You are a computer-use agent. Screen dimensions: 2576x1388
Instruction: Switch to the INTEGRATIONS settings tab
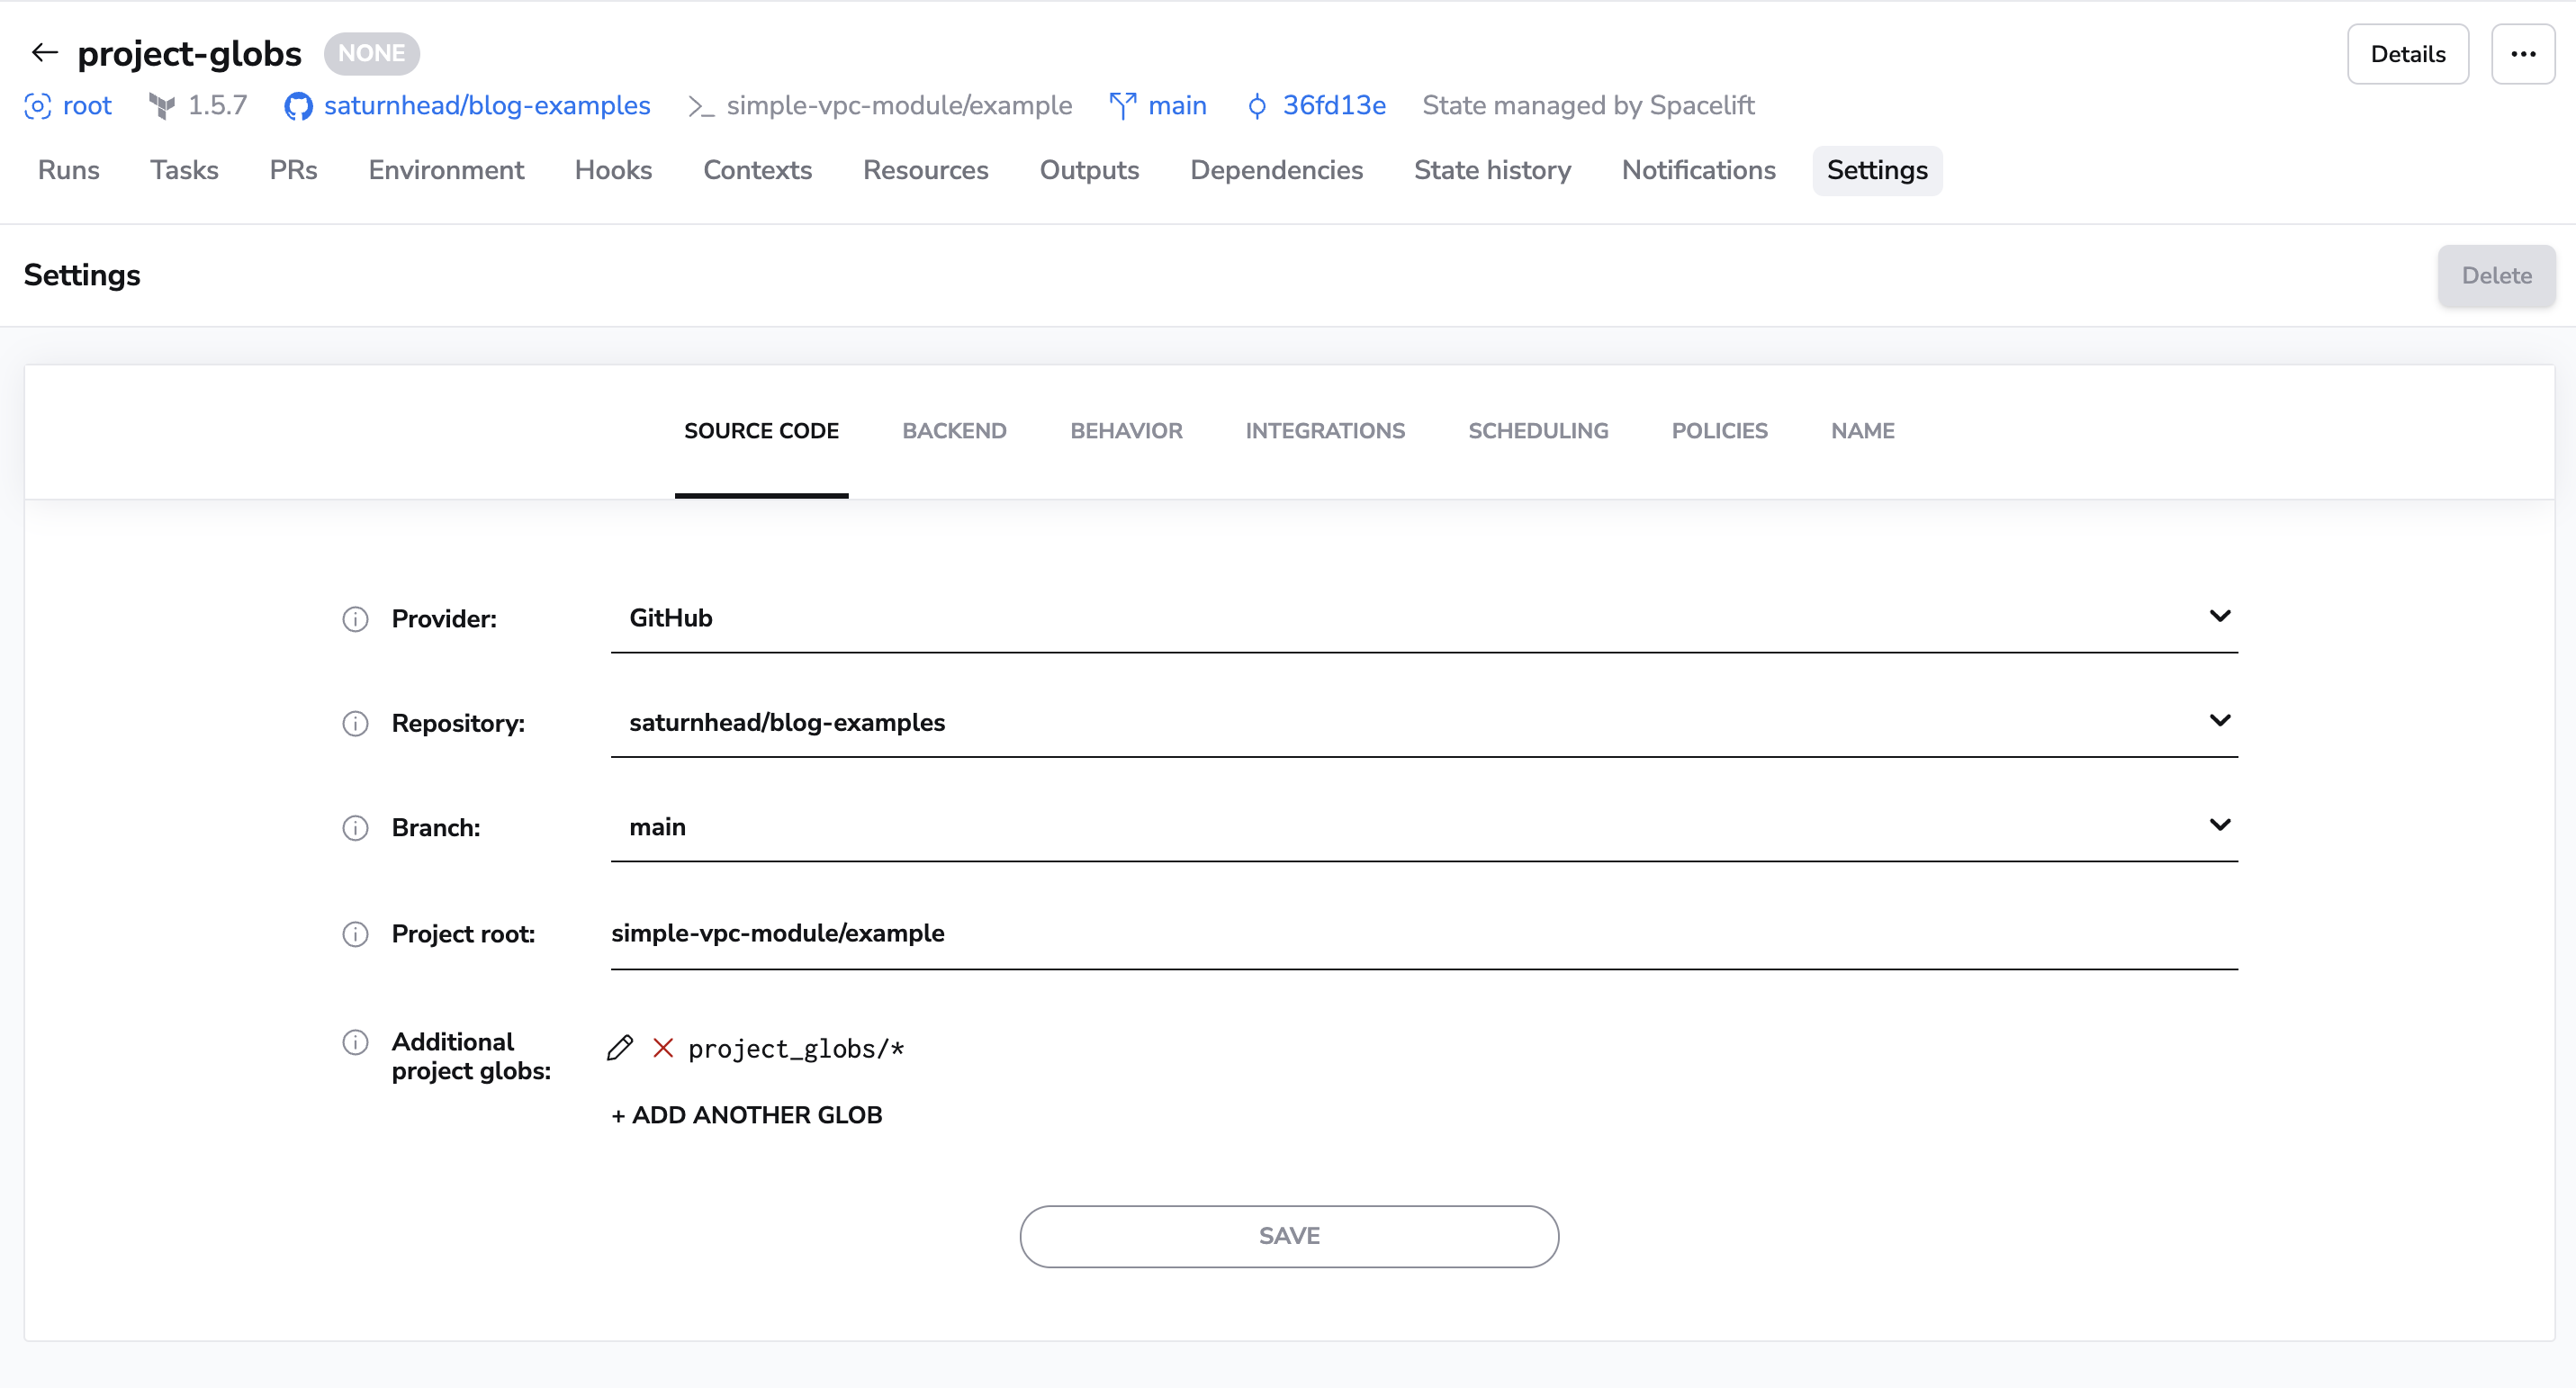pos(1324,431)
